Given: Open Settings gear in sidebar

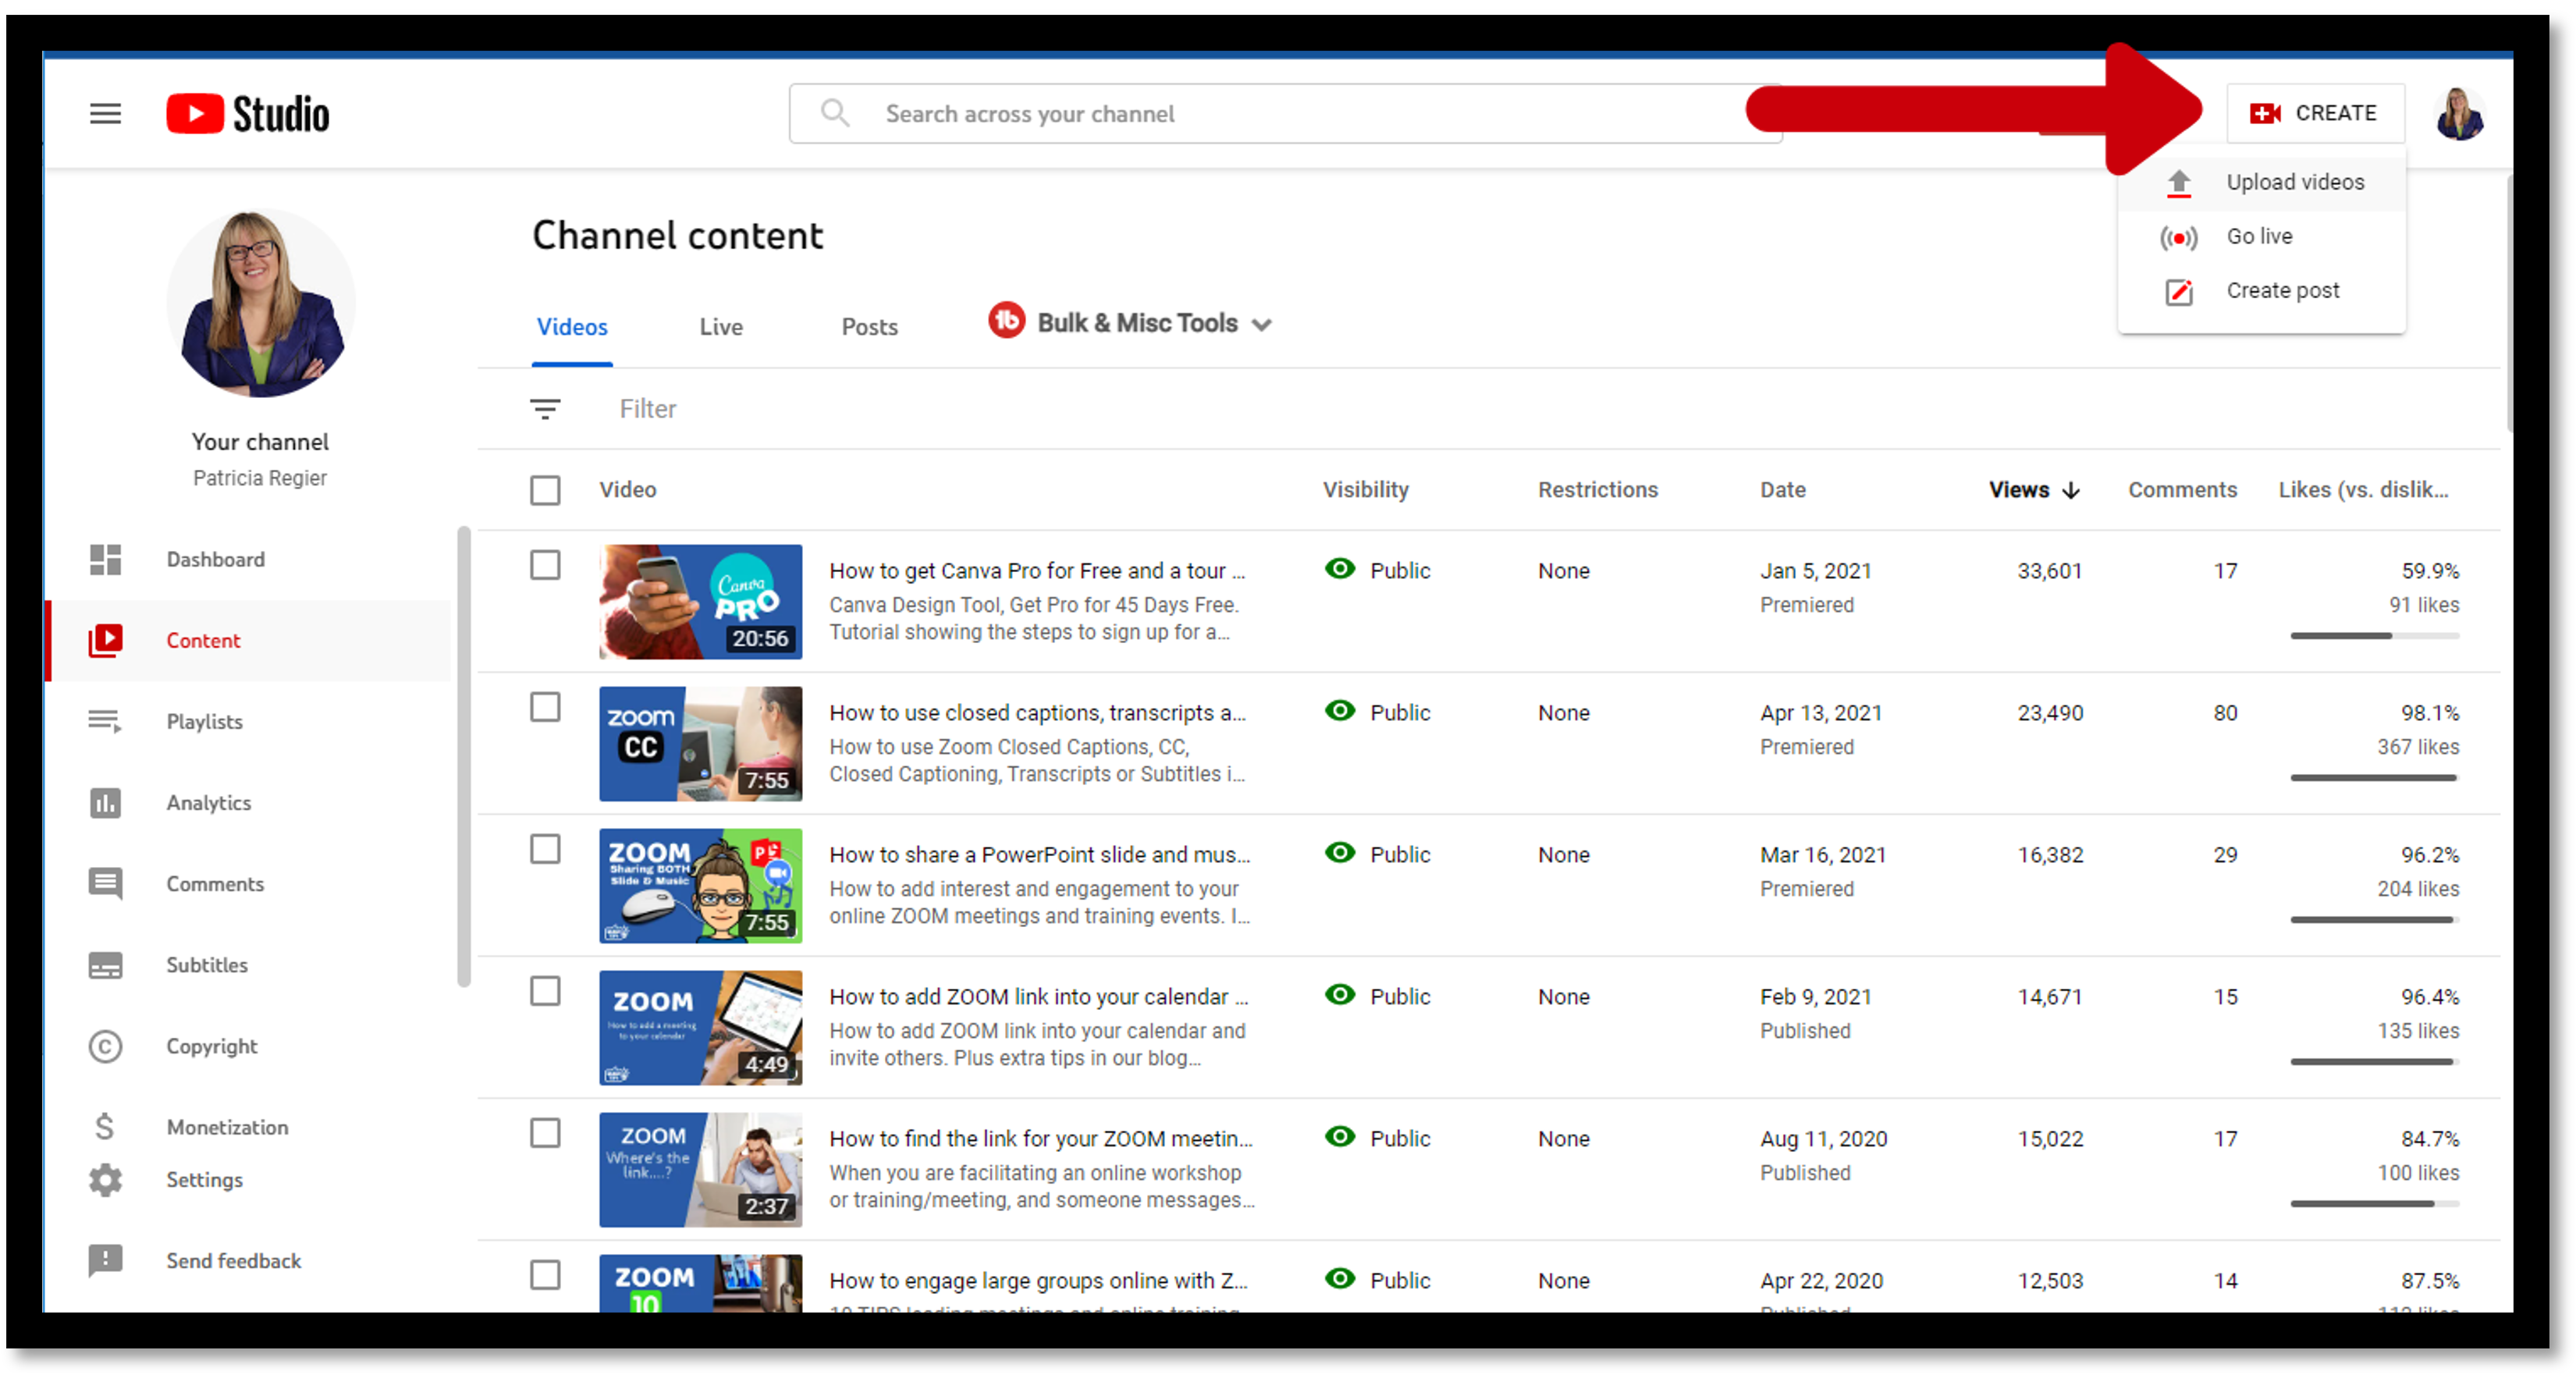Looking at the screenshot, I should [105, 1180].
